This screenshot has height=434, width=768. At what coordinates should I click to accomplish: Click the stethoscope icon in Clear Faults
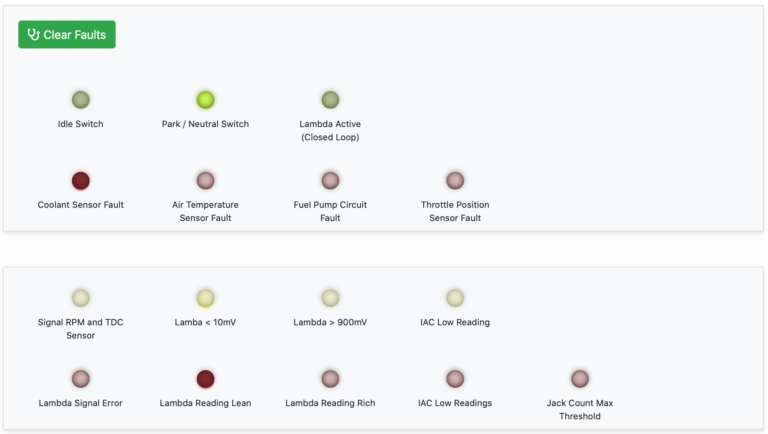coord(34,35)
